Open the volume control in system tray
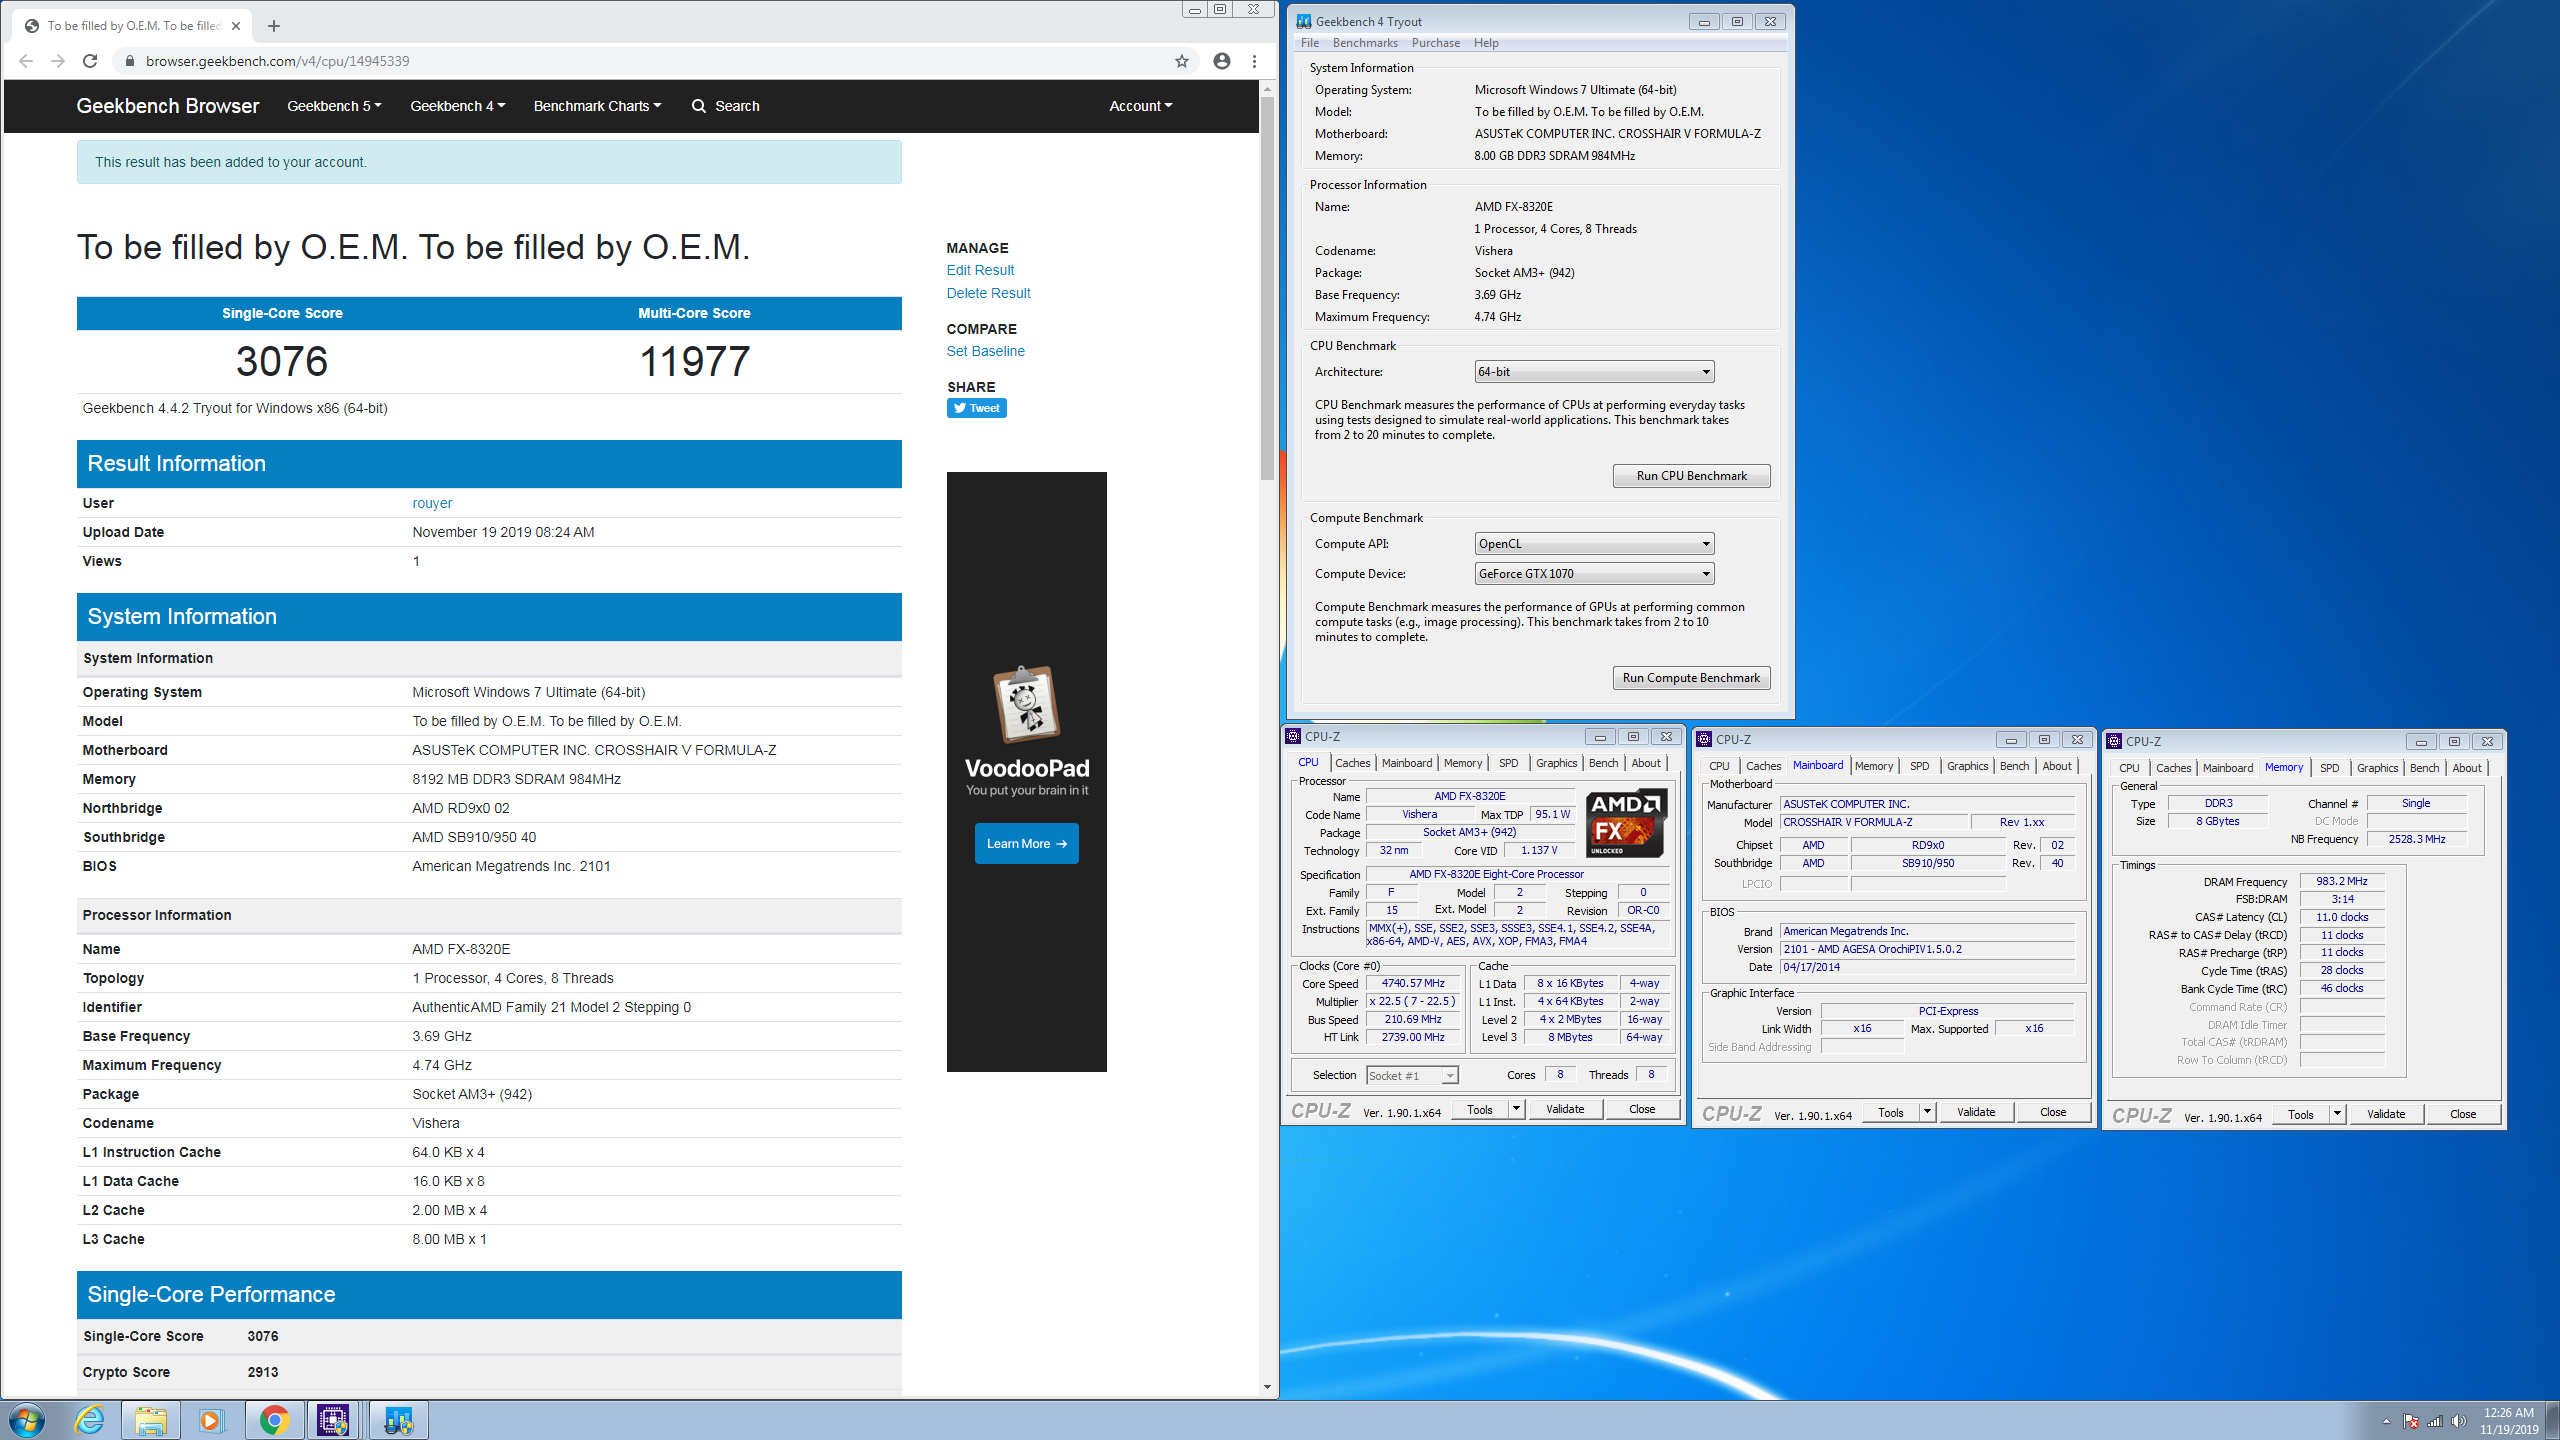The width and height of the screenshot is (2560, 1440). (x=2459, y=1422)
